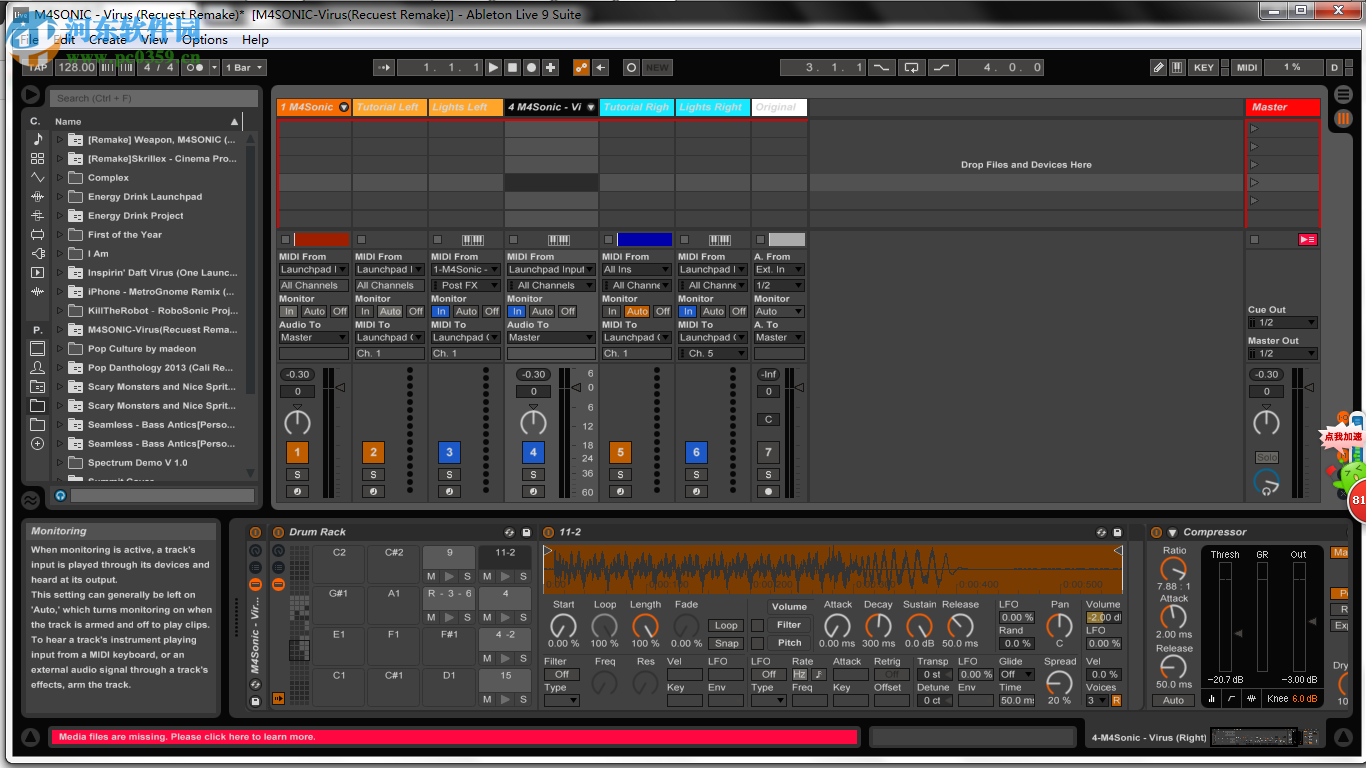Select the Lights Right track header tab

pos(712,107)
